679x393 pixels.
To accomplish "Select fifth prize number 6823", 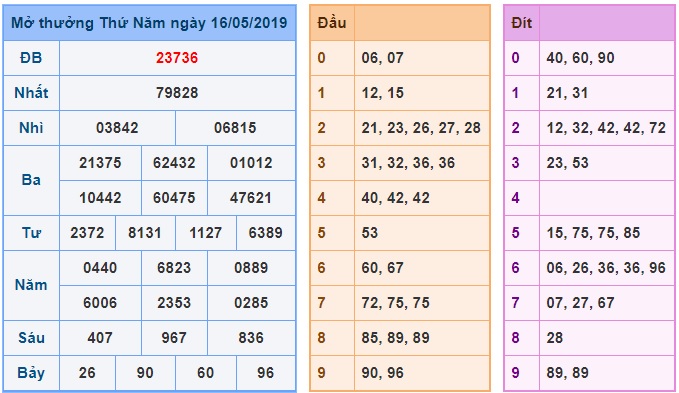I will 174,268.
